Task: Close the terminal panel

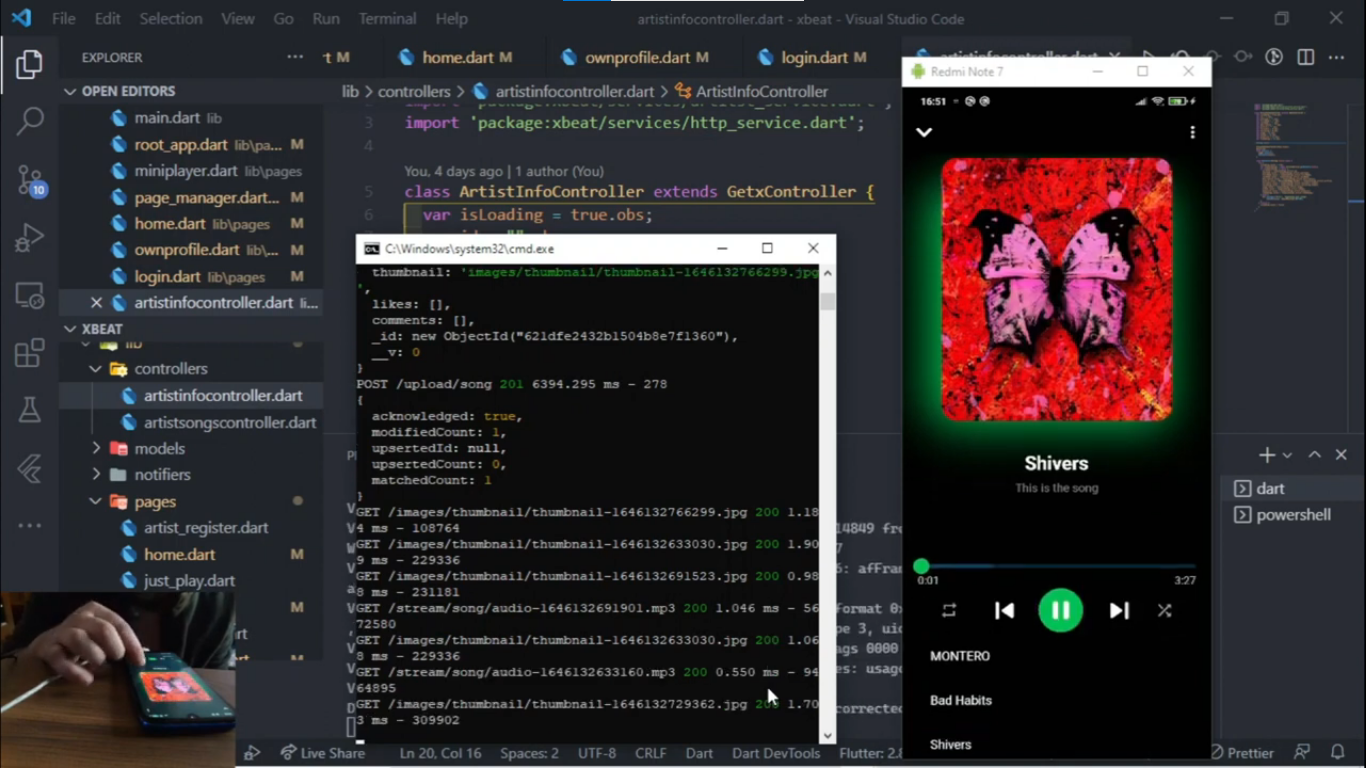Action: pos(1342,455)
